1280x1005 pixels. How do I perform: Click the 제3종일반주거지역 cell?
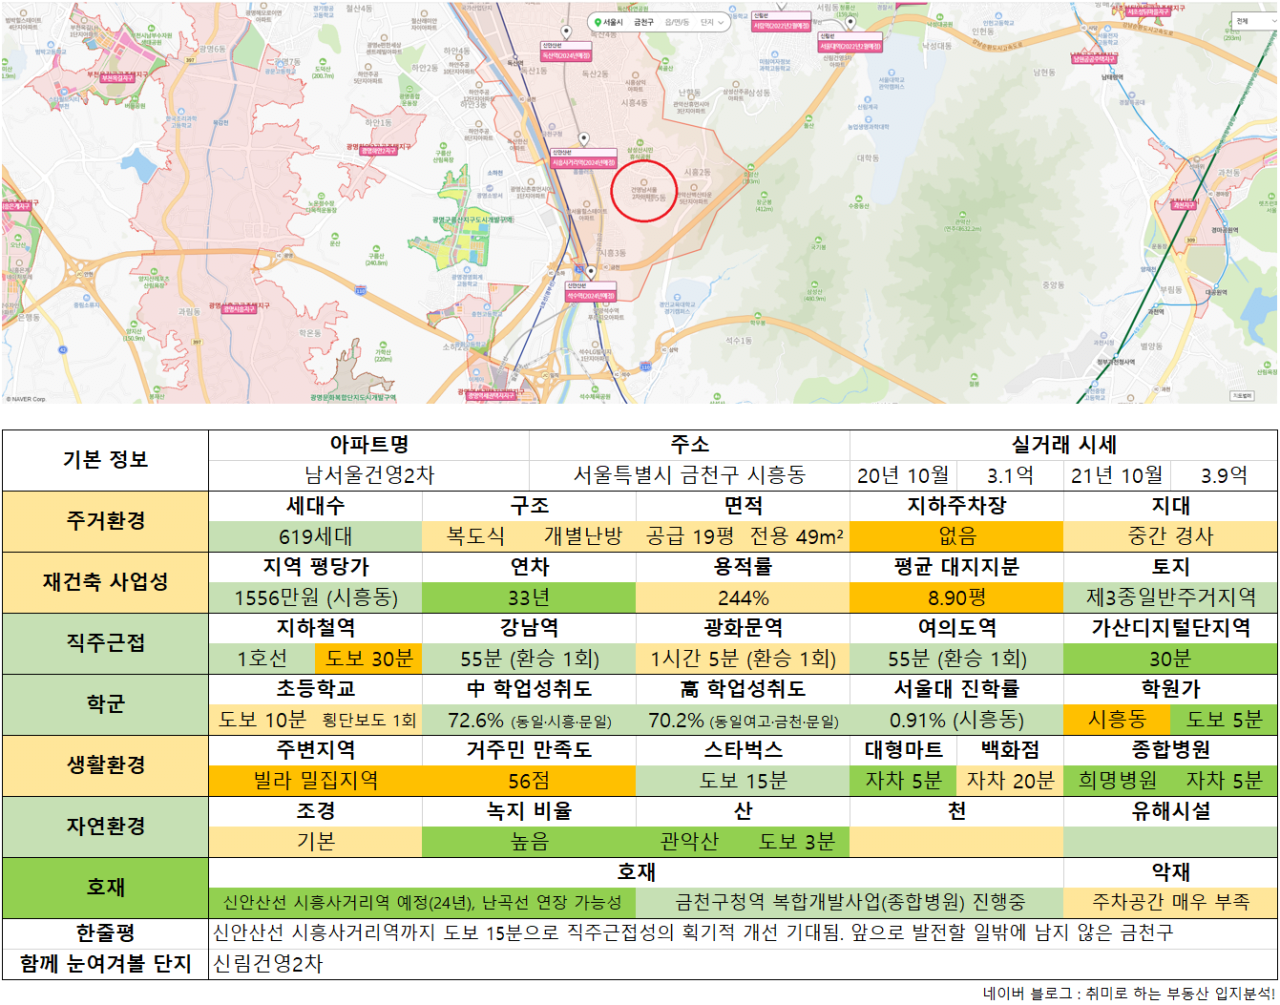point(1171,597)
